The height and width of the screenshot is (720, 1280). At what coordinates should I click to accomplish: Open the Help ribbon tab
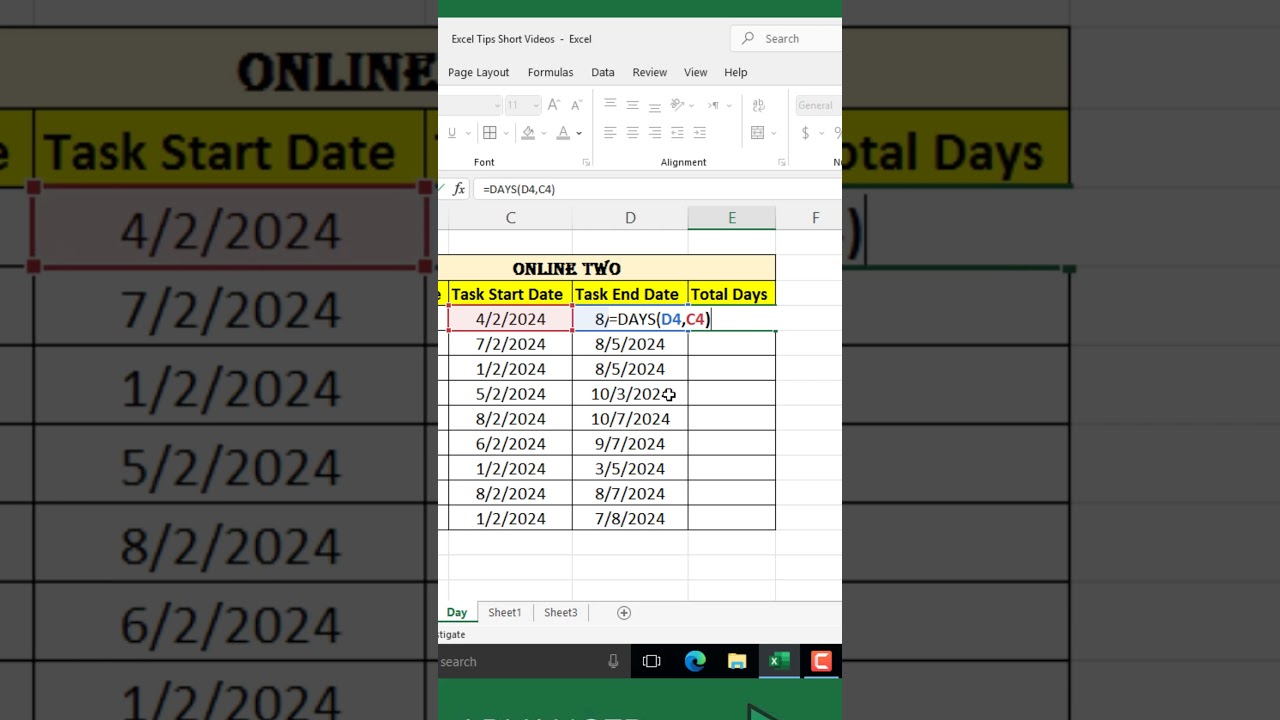[x=735, y=72]
